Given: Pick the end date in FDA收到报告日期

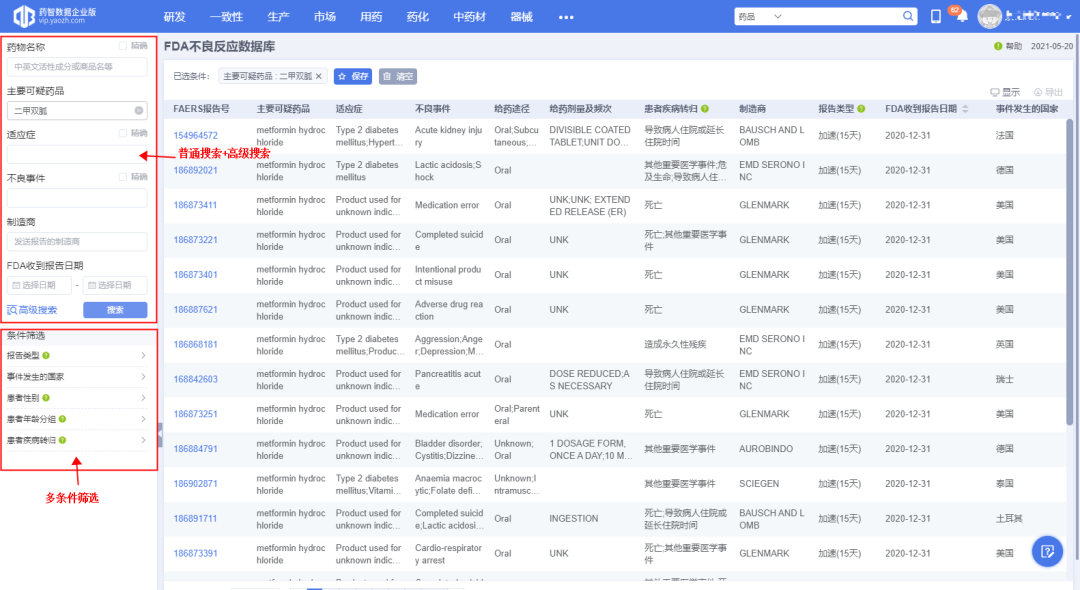Looking at the screenshot, I should pyautogui.click(x=115, y=285).
